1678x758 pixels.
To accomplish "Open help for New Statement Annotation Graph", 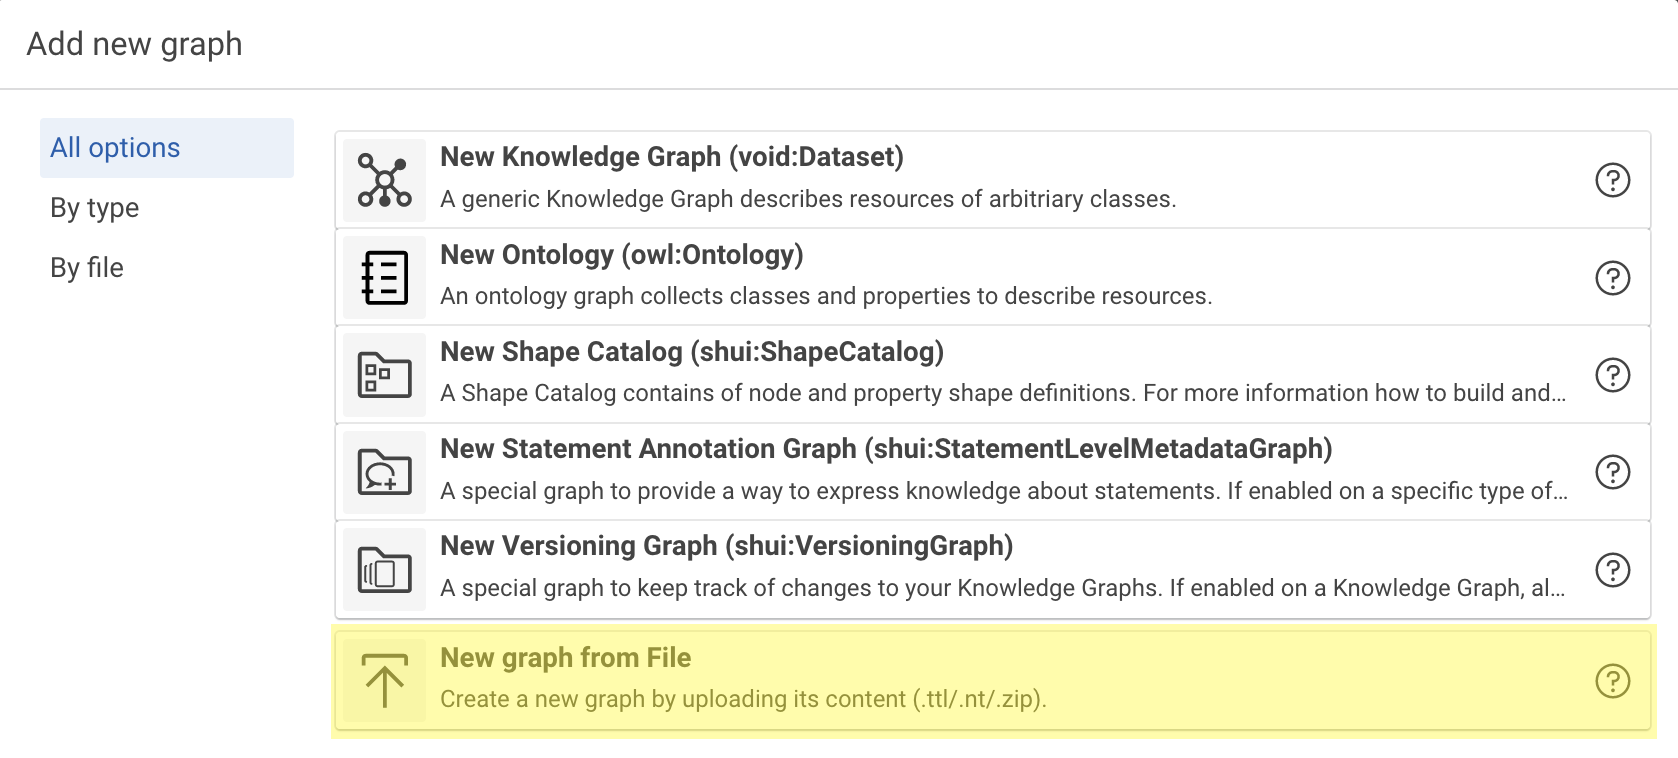I will (x=1613, y=471).
